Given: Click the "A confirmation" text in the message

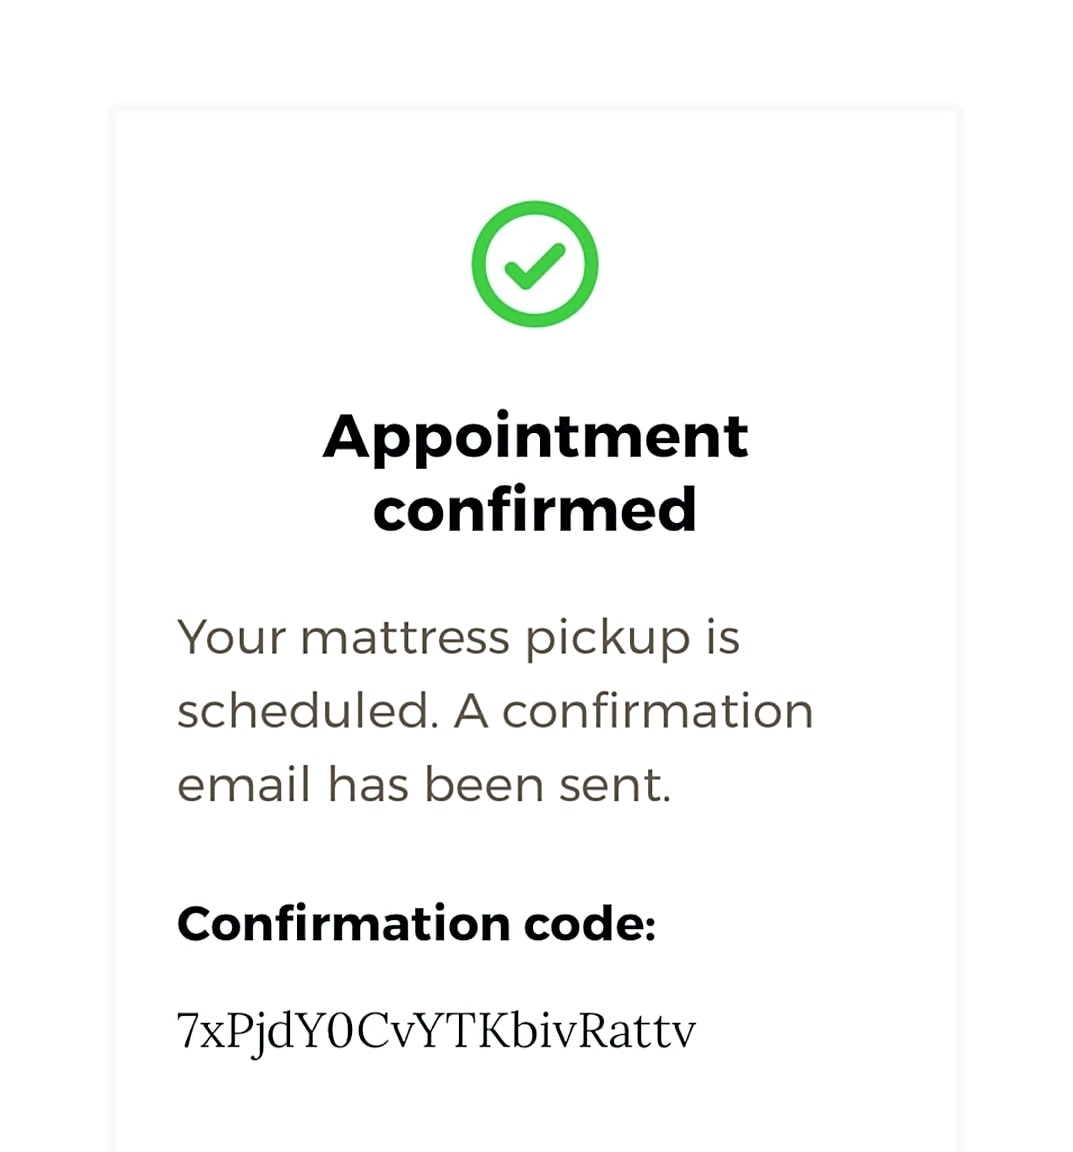Looking at the screenshot, I should (x=634, y=711).
